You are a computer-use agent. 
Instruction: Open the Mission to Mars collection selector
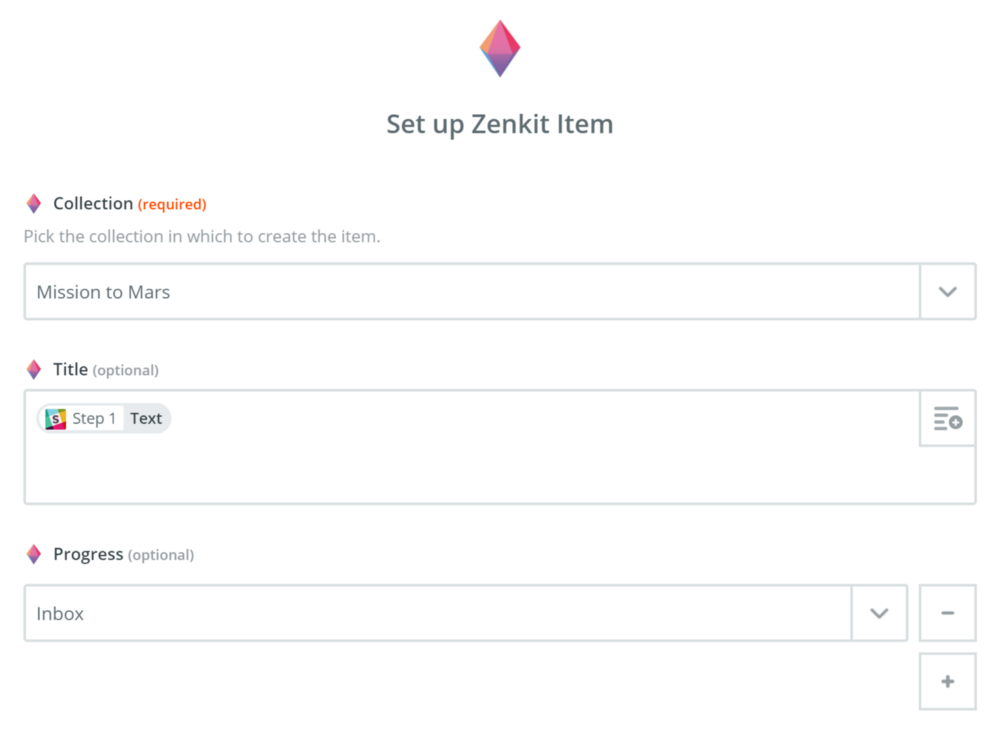click(472, 292)
